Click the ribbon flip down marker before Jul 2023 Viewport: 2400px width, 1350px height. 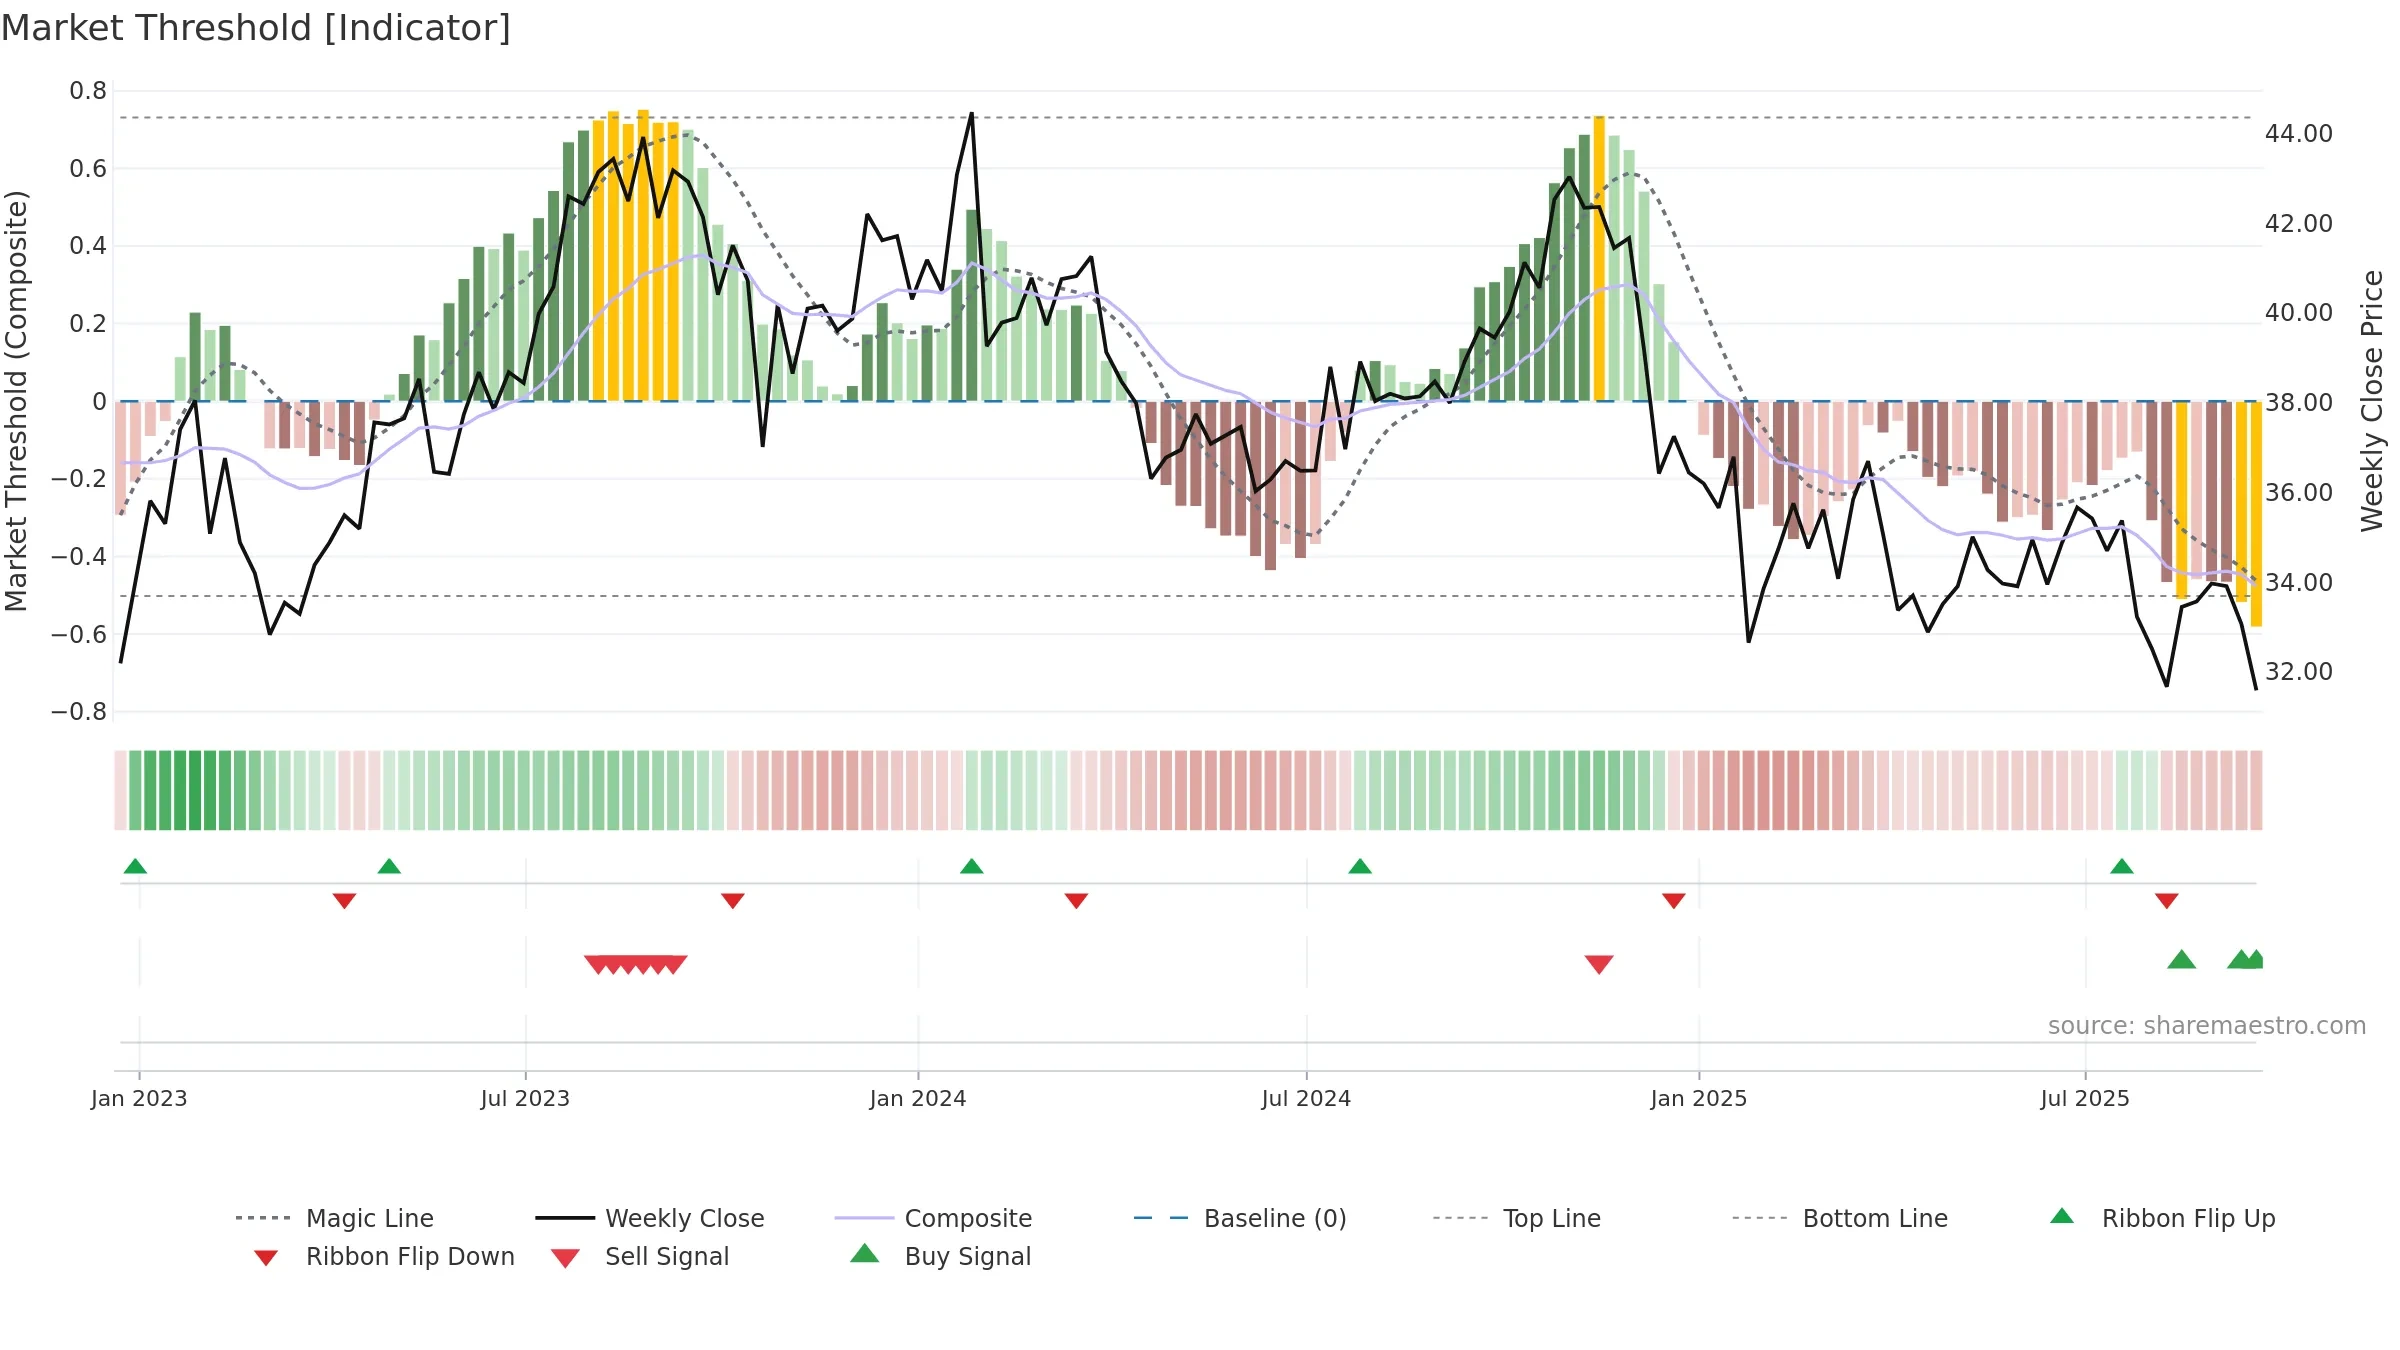pyautogui.click(x=344, y=901)
